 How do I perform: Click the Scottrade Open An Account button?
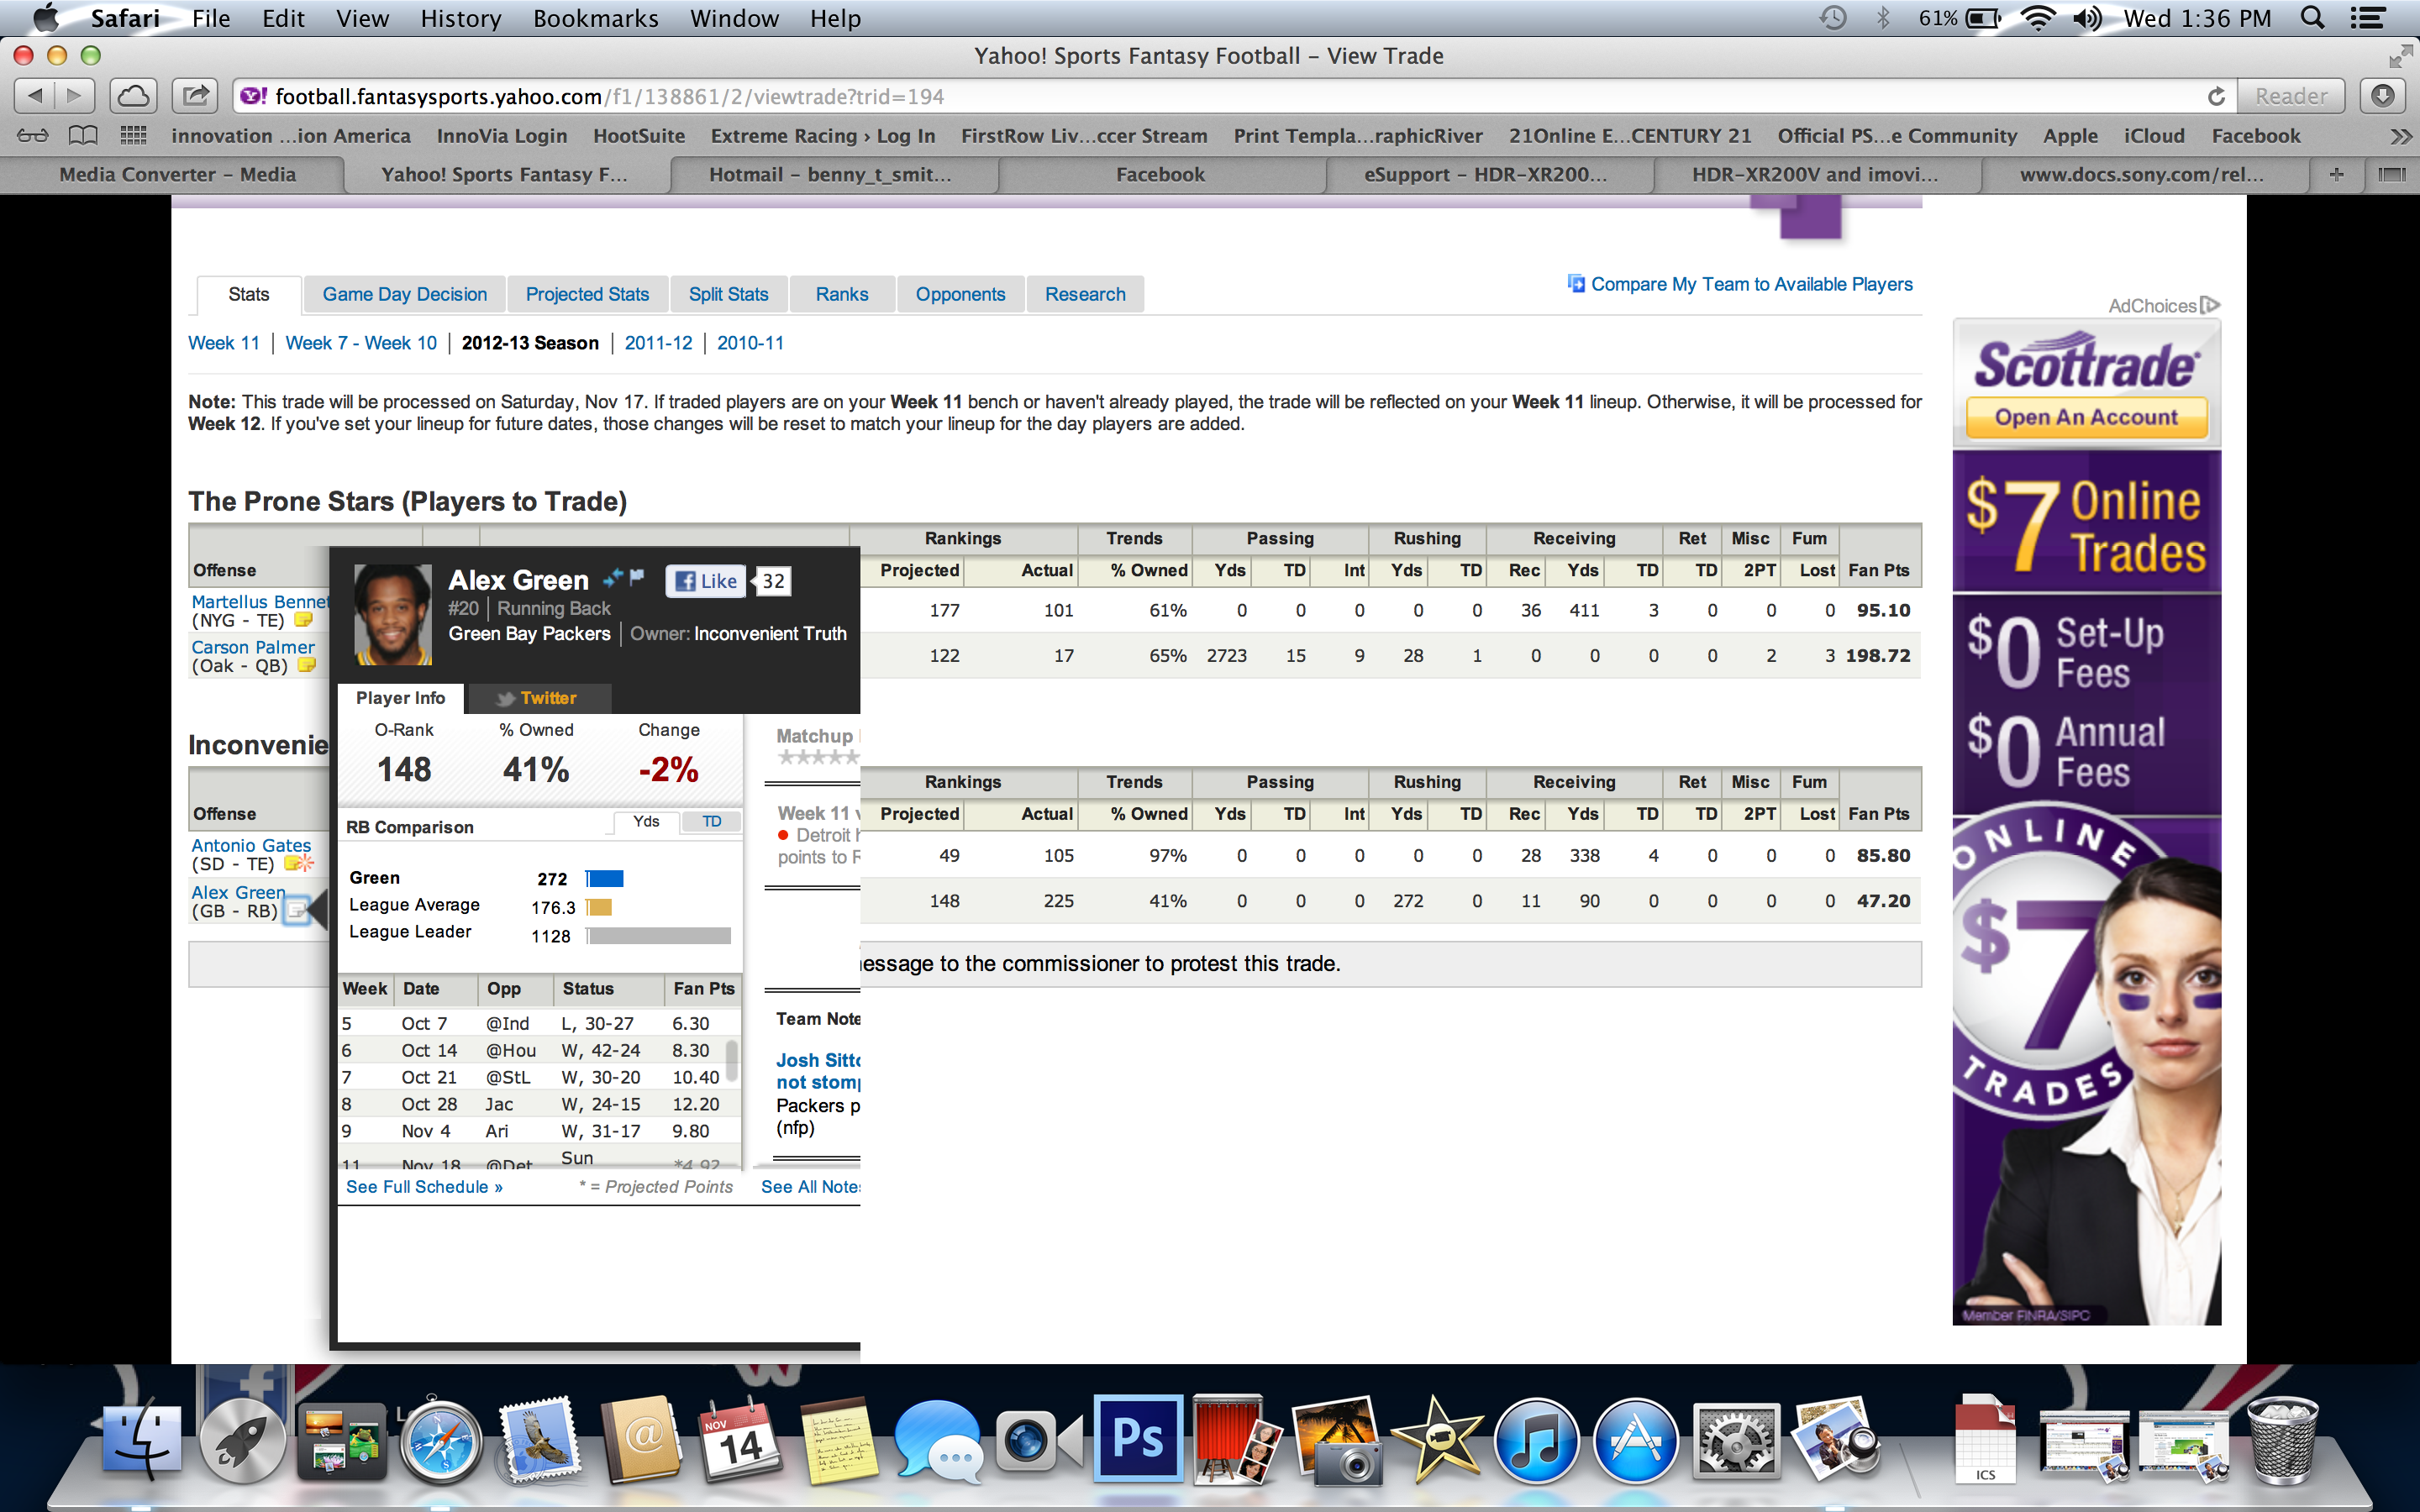coord(2086,417)
